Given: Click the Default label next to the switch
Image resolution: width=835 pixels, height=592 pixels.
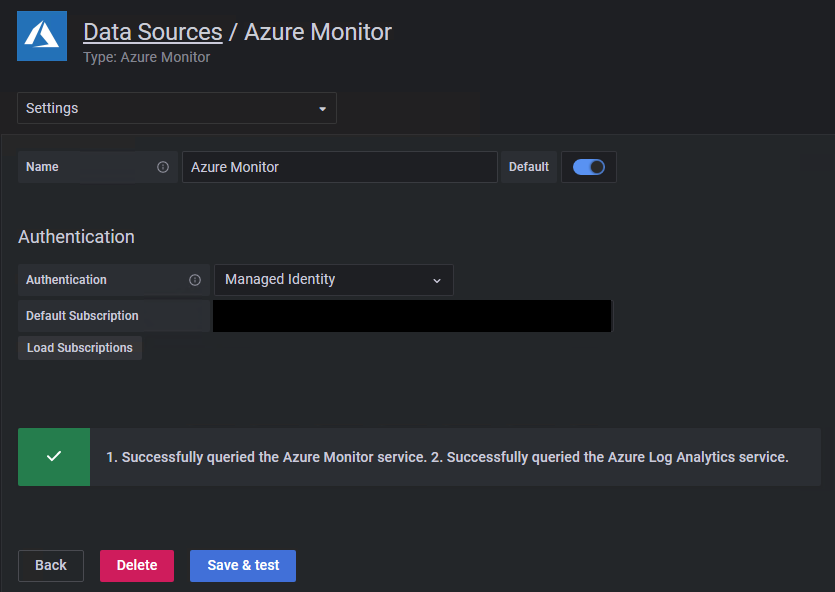Looking at the screenshot, I should coord(529,166).
